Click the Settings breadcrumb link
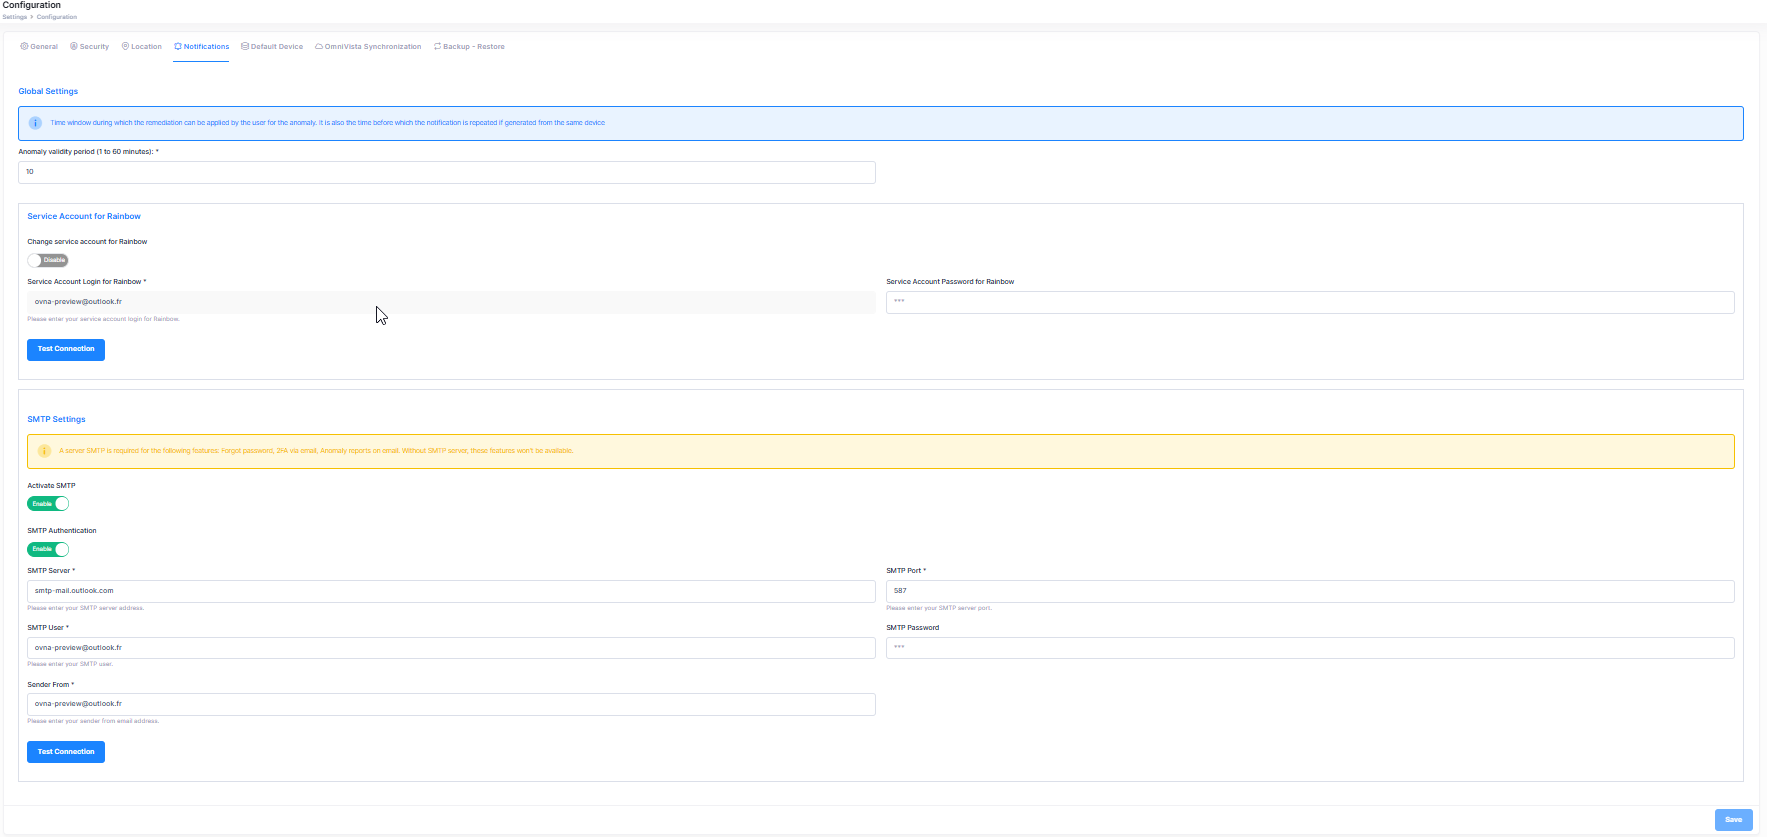 click(x=15, y=17)
